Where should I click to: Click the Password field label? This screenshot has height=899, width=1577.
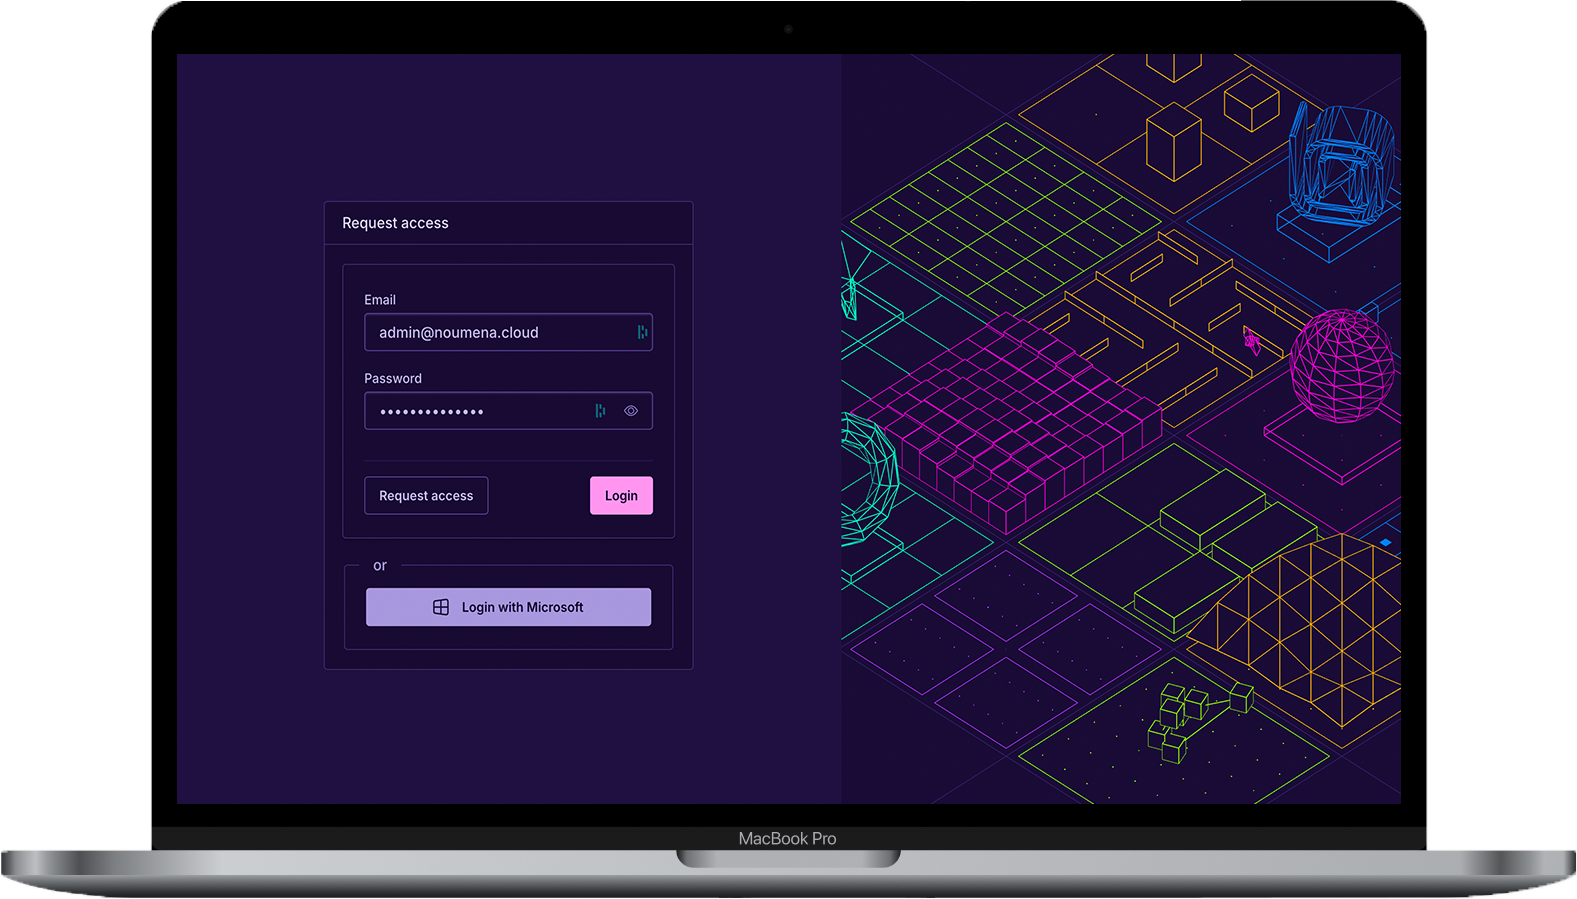point(393,379)
